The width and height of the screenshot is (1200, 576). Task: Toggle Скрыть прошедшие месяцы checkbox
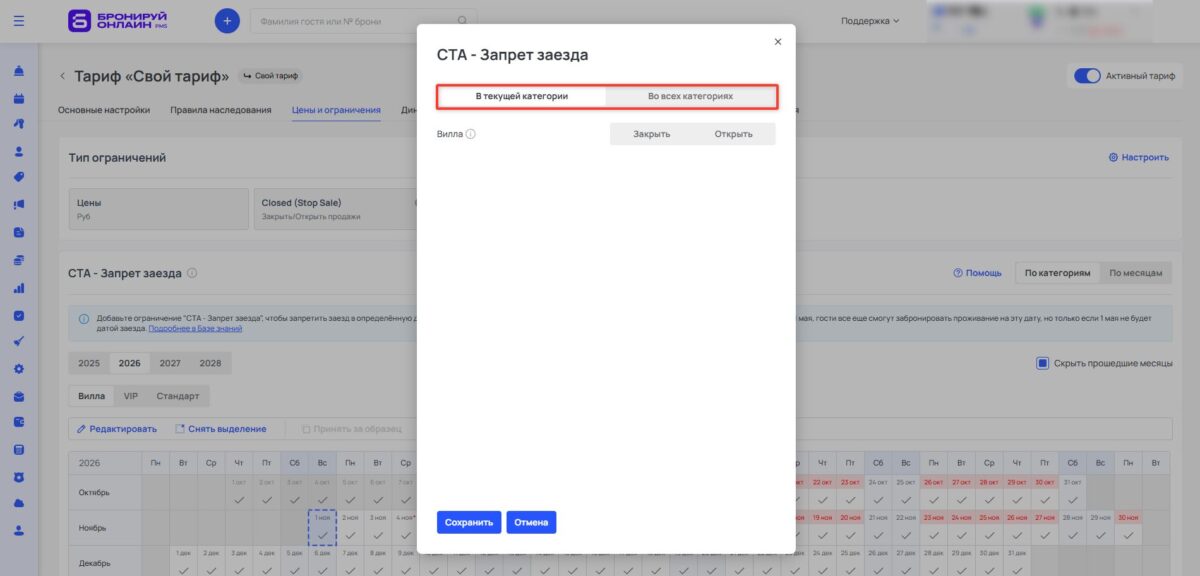[1042, 363]
